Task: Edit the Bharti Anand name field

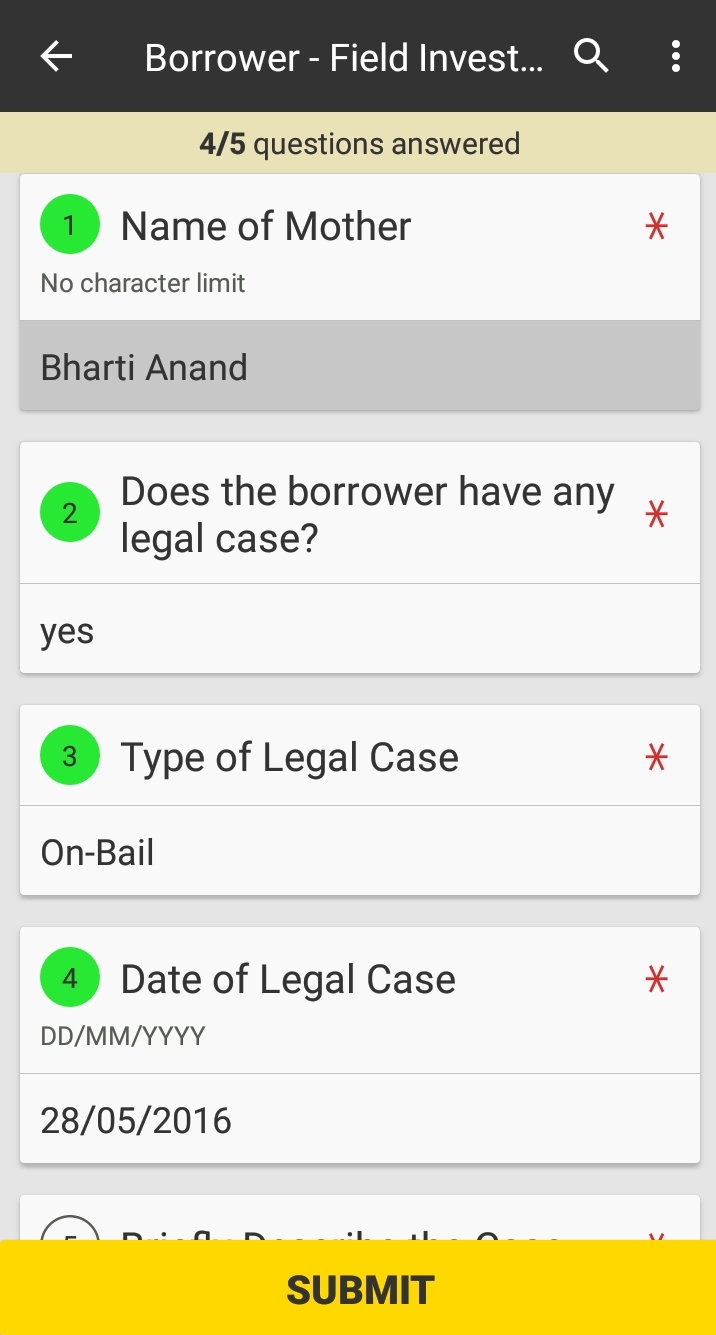Action: tap(360, 367)
